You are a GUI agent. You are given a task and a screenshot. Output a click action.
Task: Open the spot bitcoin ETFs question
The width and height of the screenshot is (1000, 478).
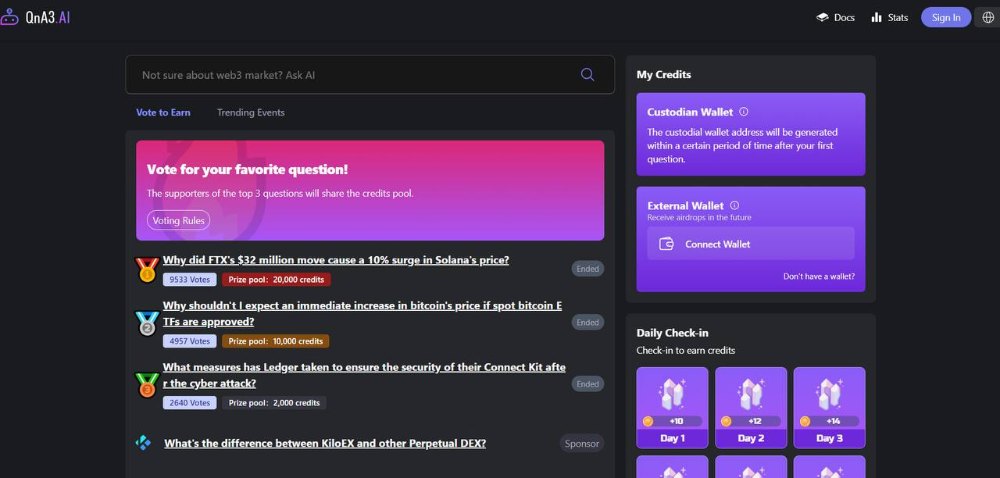362,314
